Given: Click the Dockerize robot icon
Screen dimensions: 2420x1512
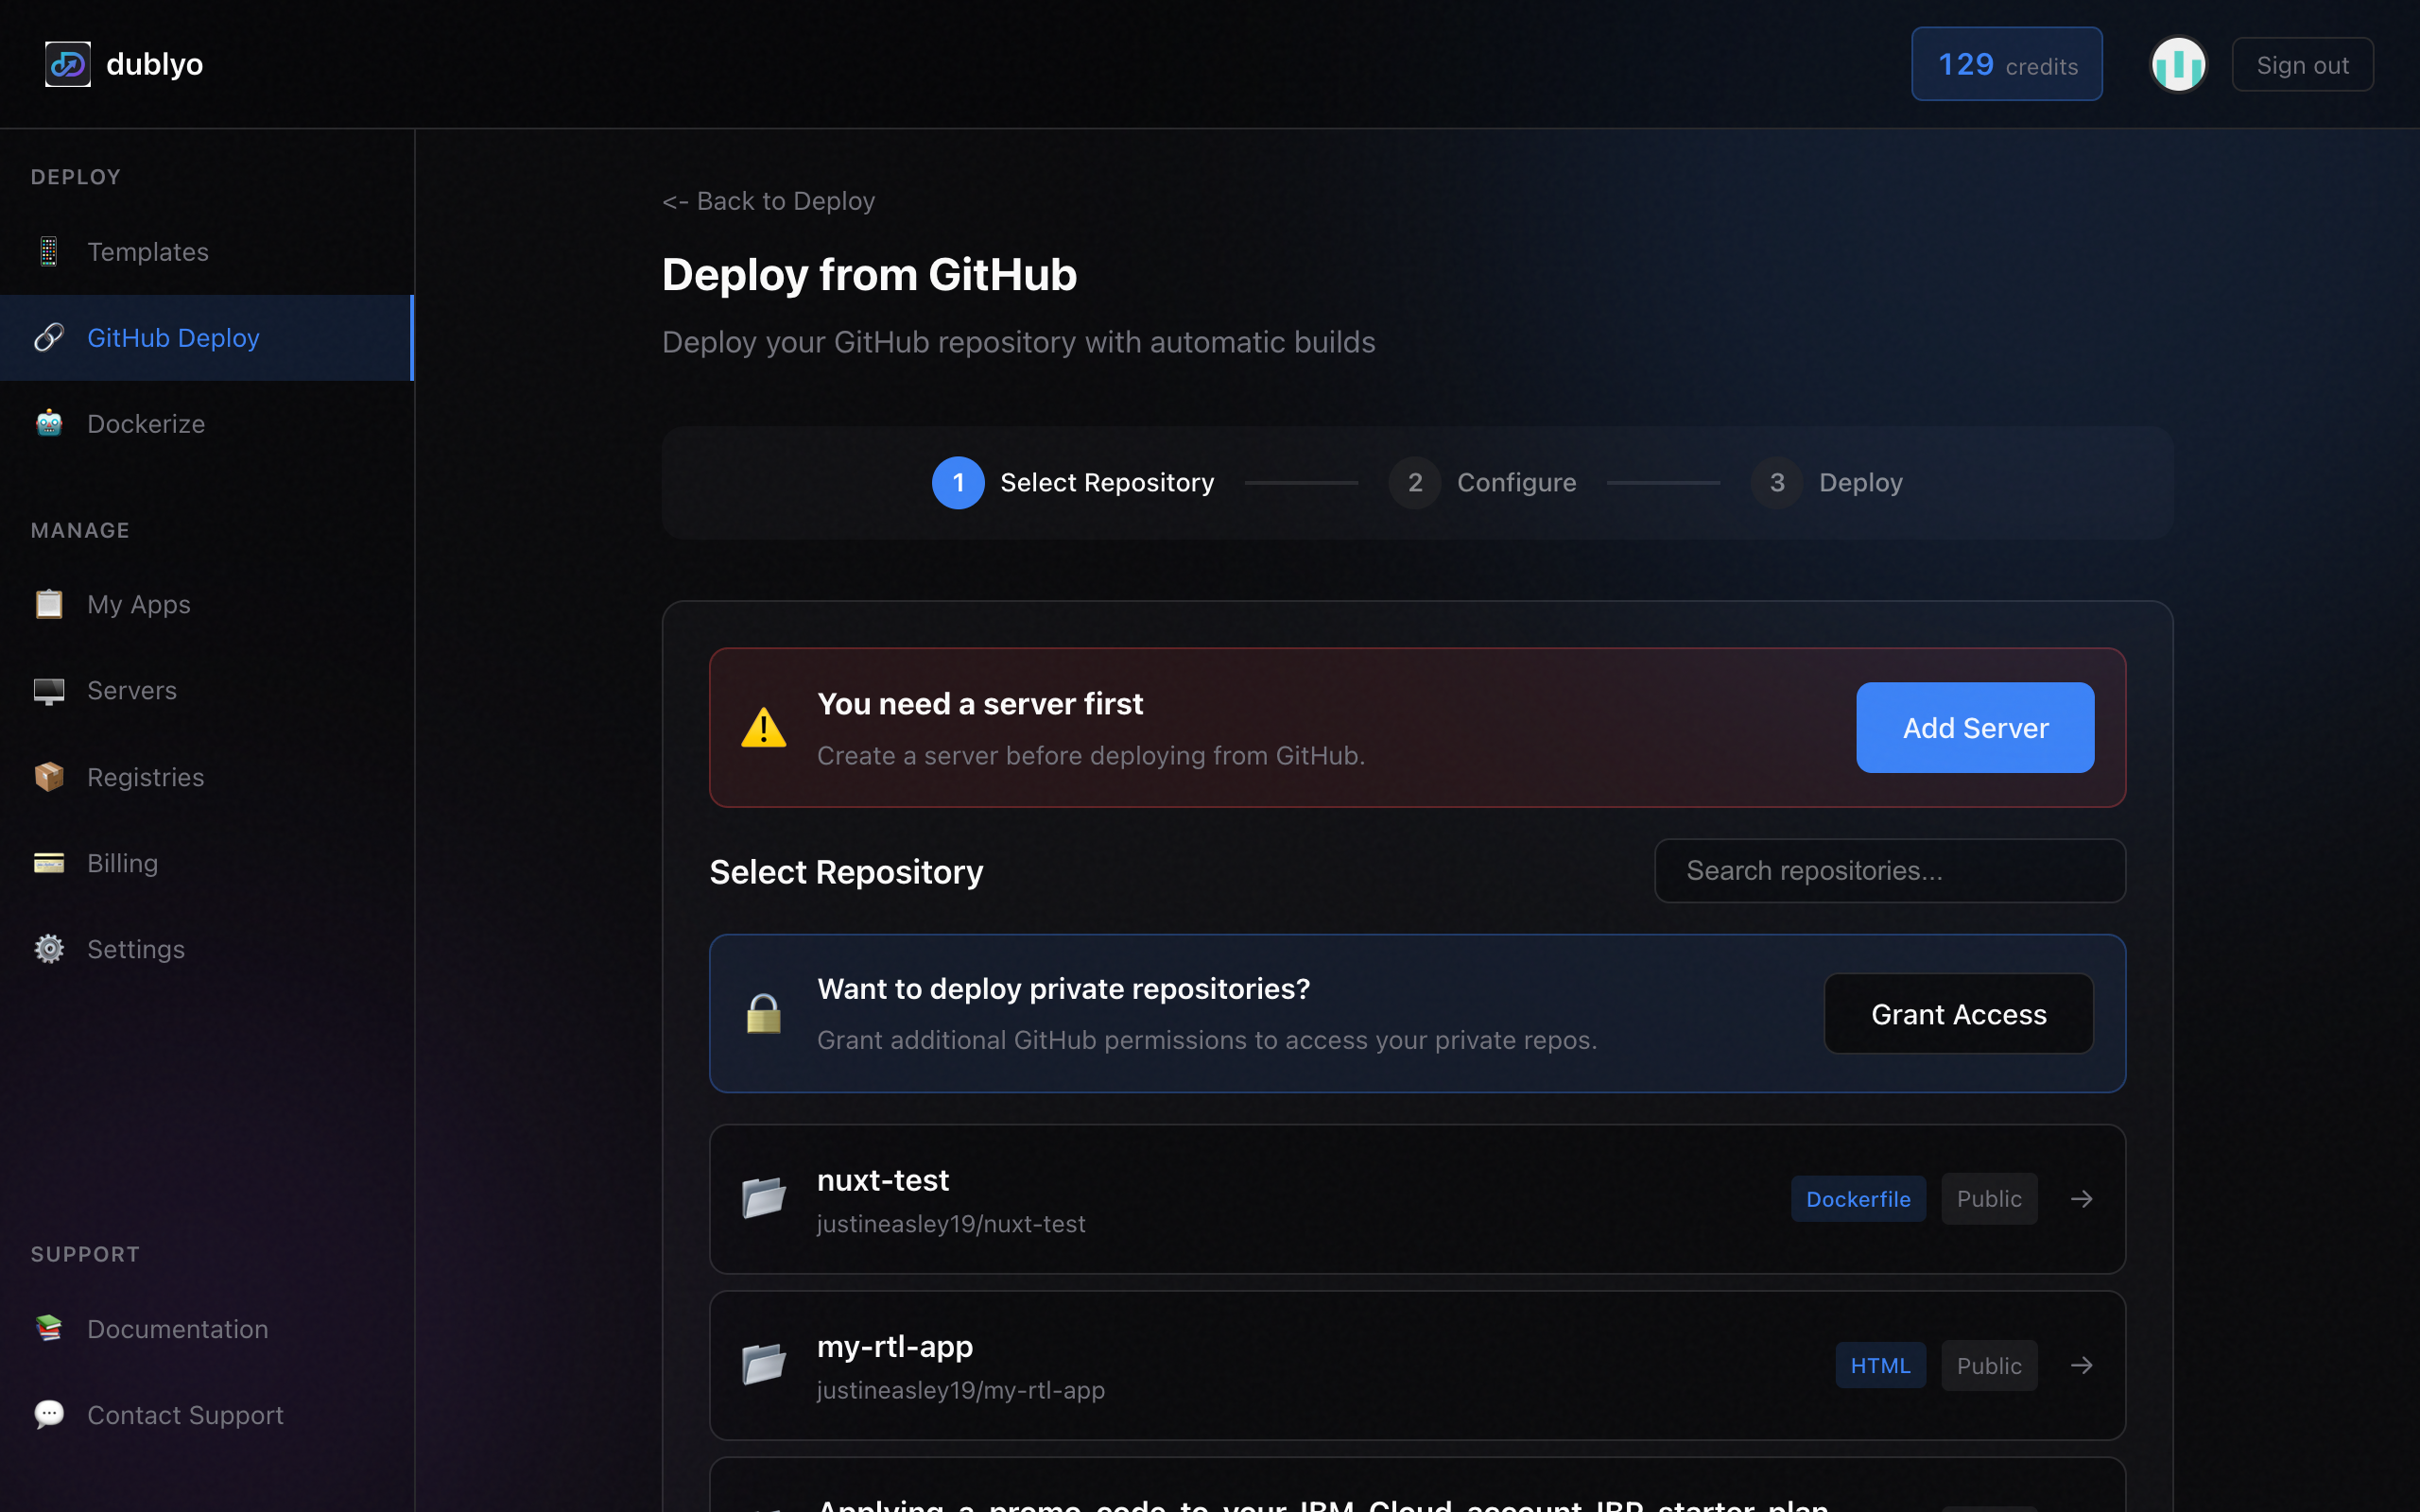Looking at the screenshot, I should click(x=48, y=423).
